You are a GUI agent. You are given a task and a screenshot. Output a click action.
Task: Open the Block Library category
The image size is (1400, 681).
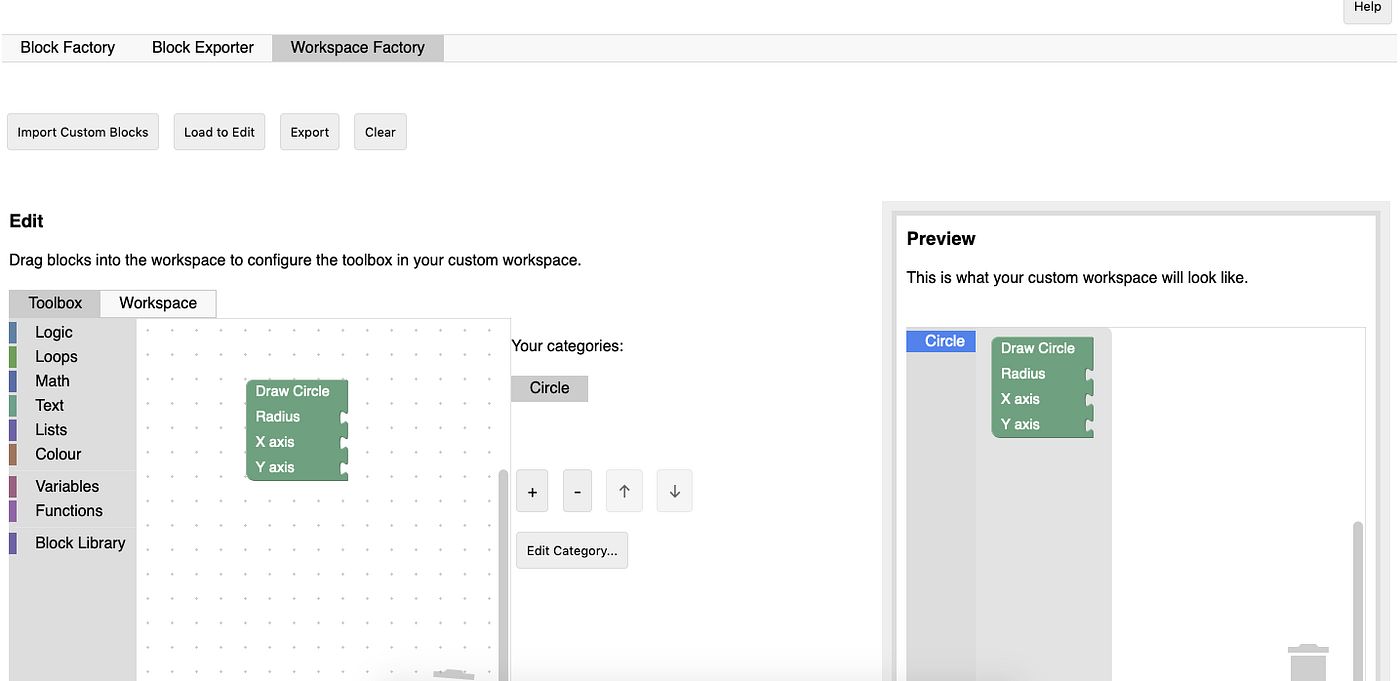79,542
